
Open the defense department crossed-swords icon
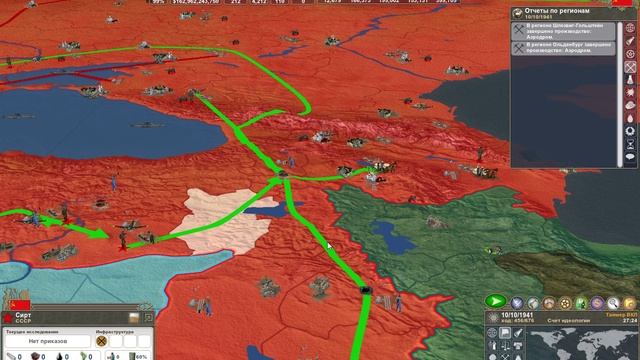[x=517, y=303]
